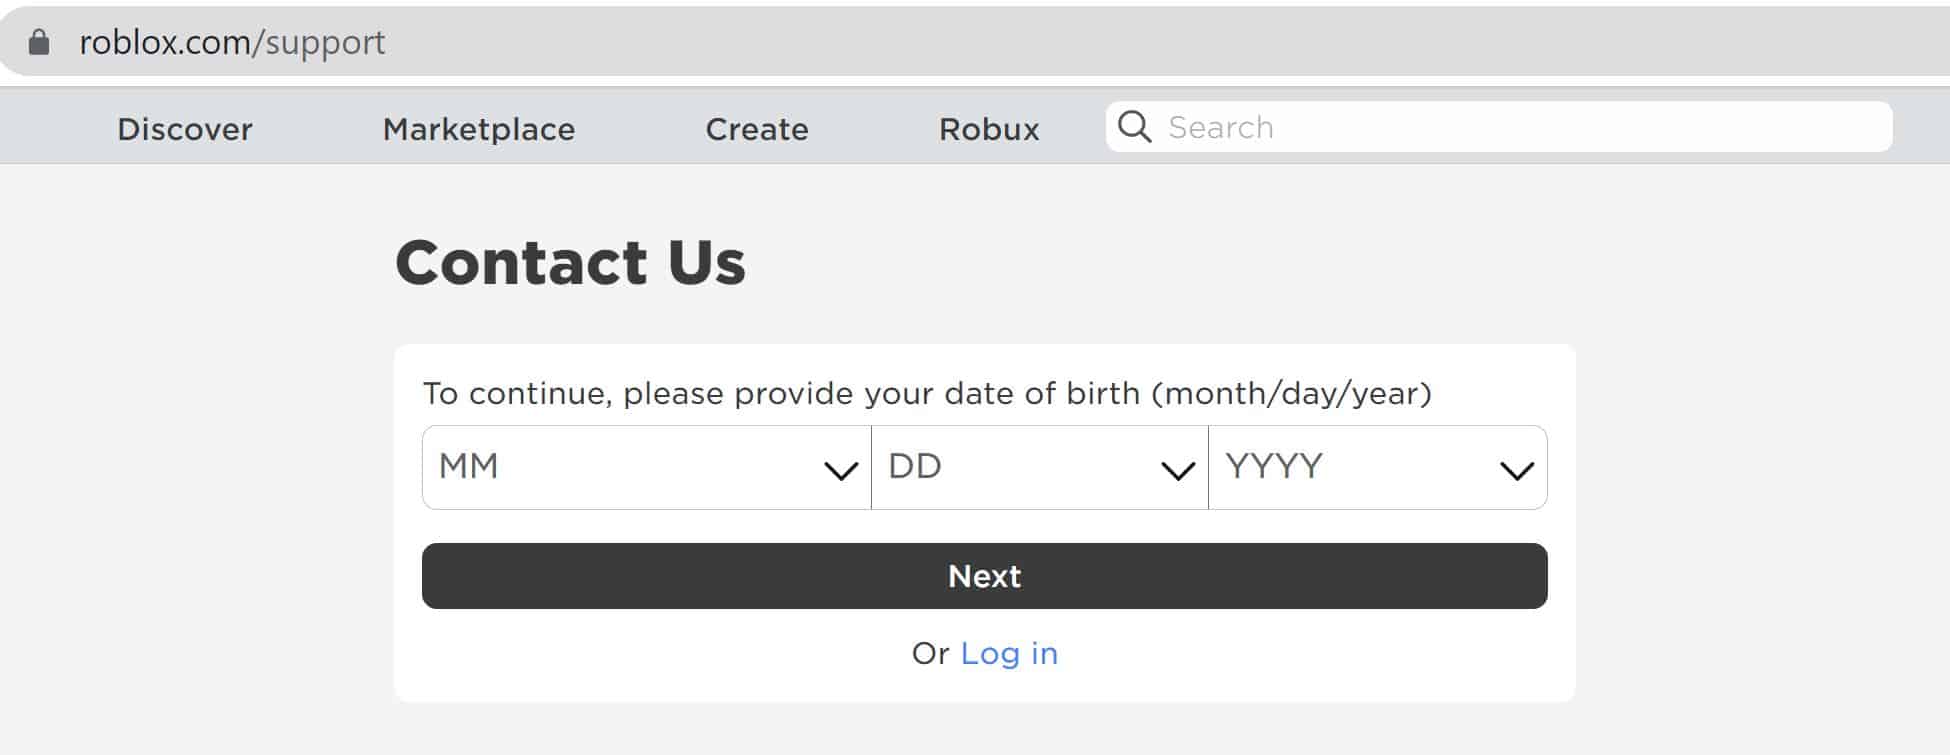Open the DD day dropdown

(1040, 467)
